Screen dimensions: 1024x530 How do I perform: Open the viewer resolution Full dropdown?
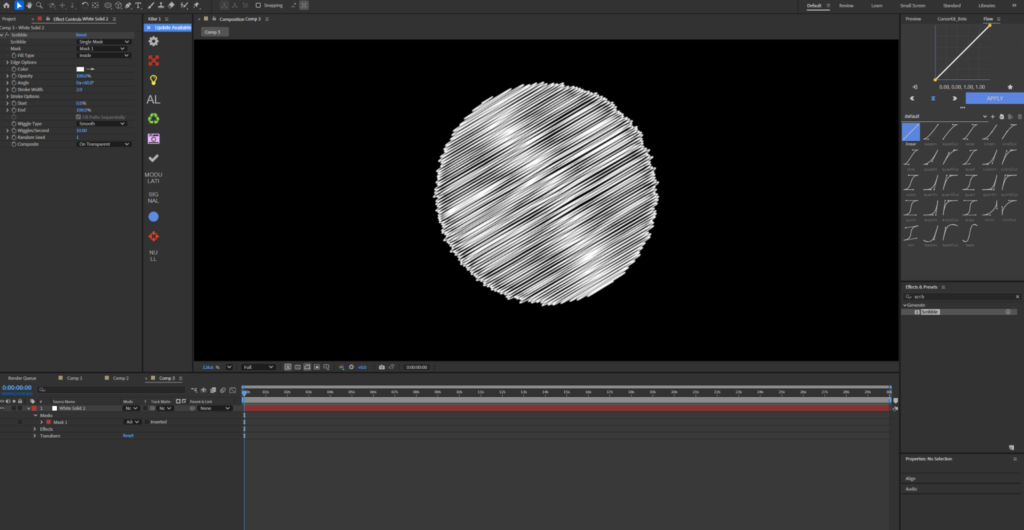(258, 367)
